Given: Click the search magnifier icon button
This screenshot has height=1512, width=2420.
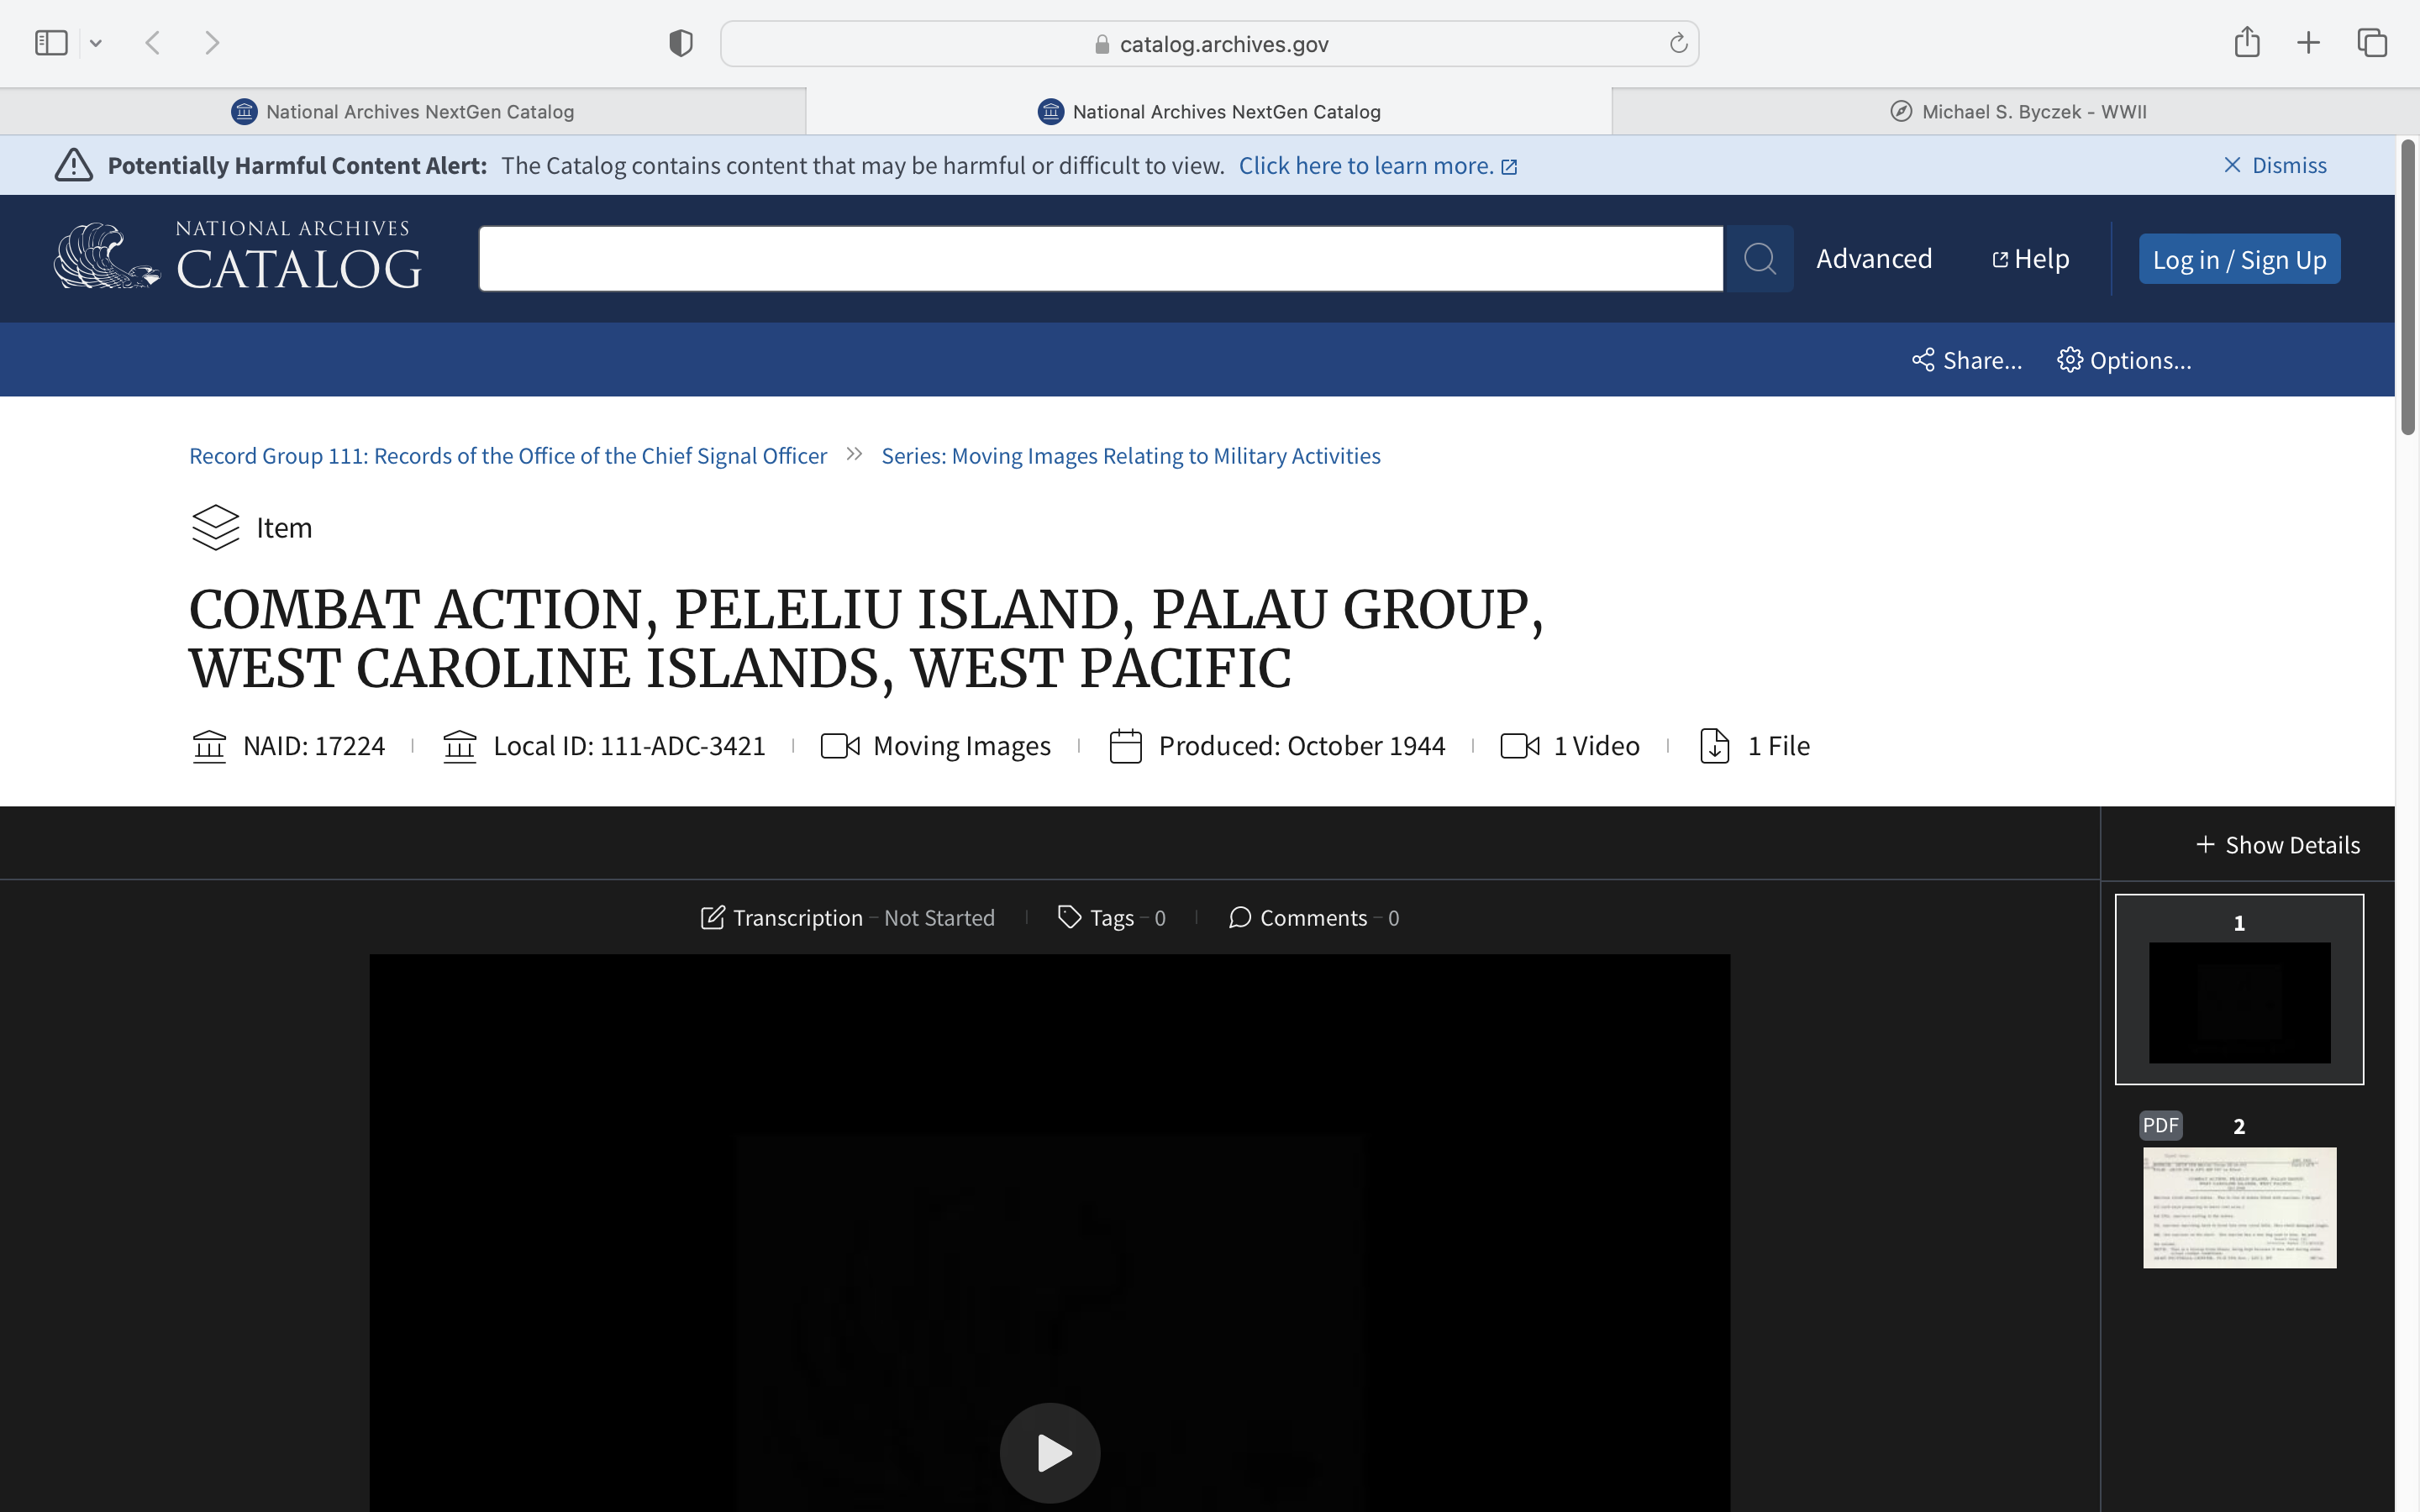Looking at the screenshot, I should pyautogui.click(x=1759, y=259).
